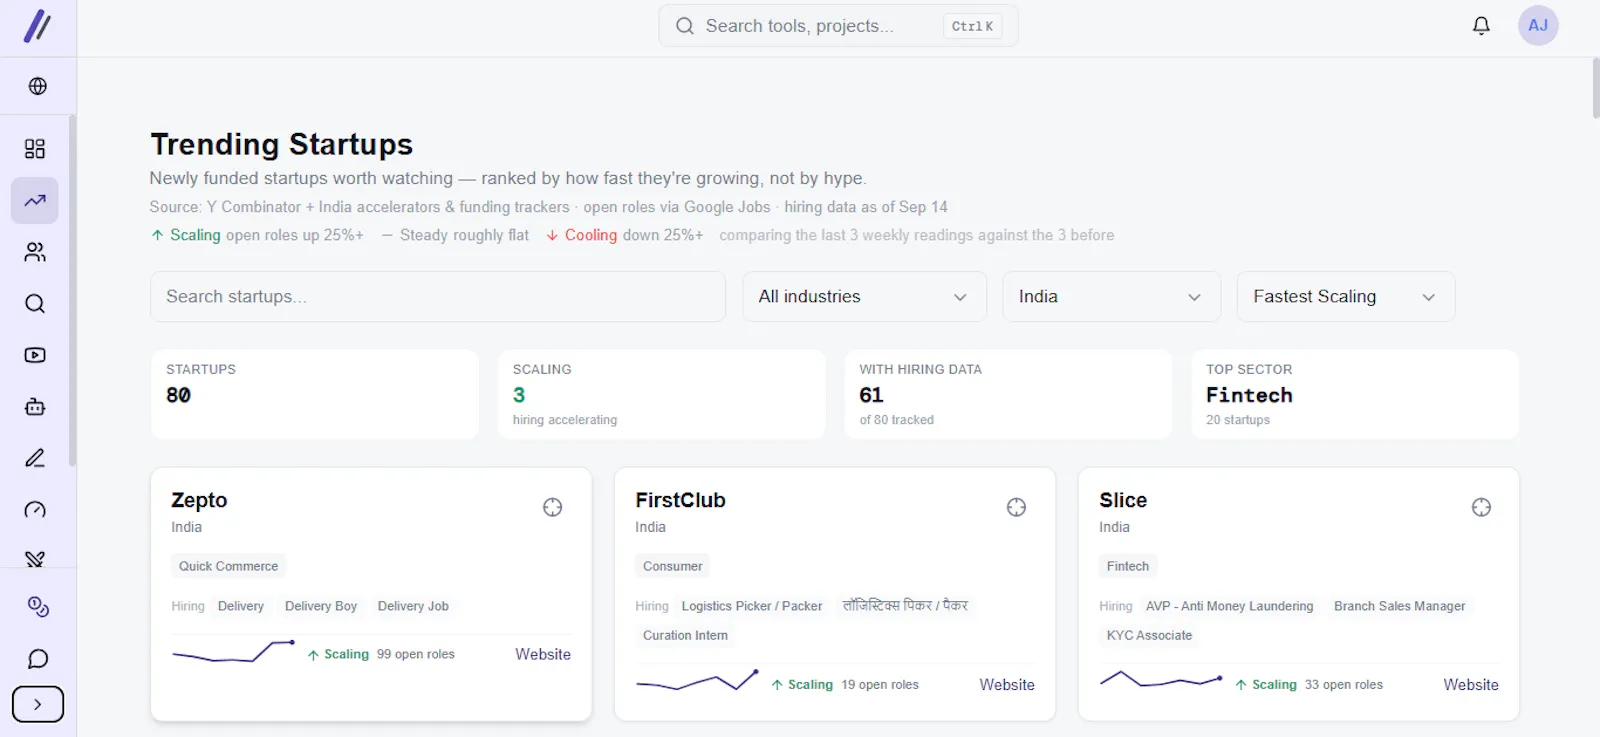Click the Startups 80 stat card
1600x737 pixels.
coord(315,394)
